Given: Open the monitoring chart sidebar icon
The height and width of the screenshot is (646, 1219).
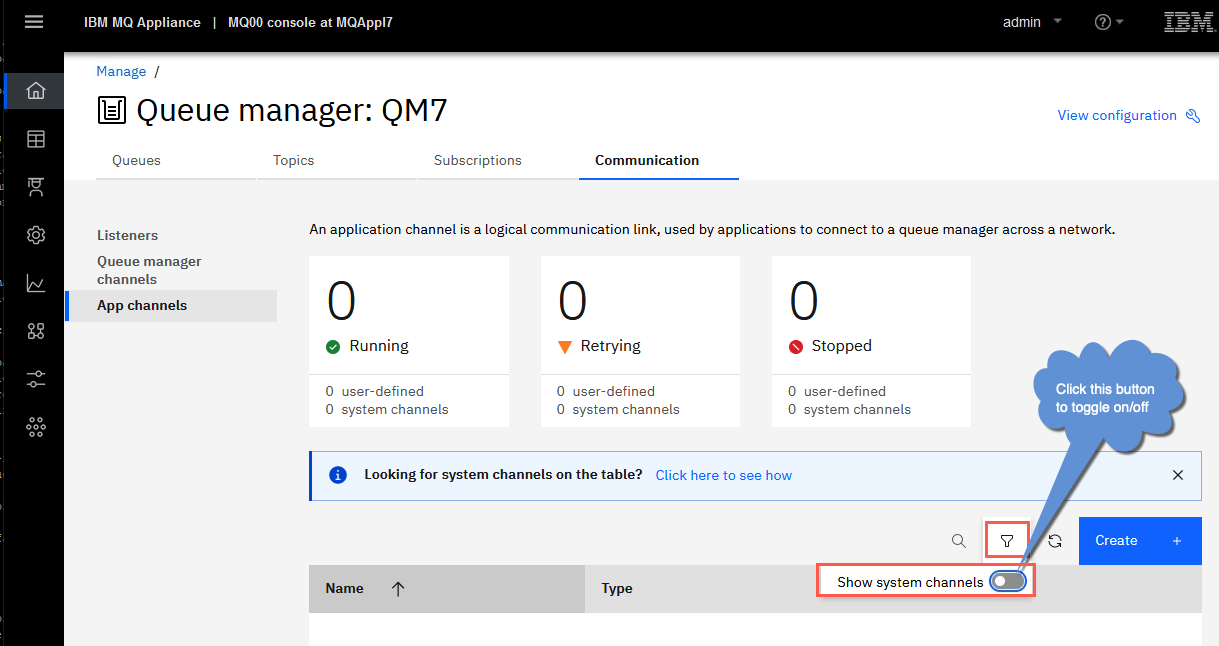Looking at the screenshot, I should (36, 283).
